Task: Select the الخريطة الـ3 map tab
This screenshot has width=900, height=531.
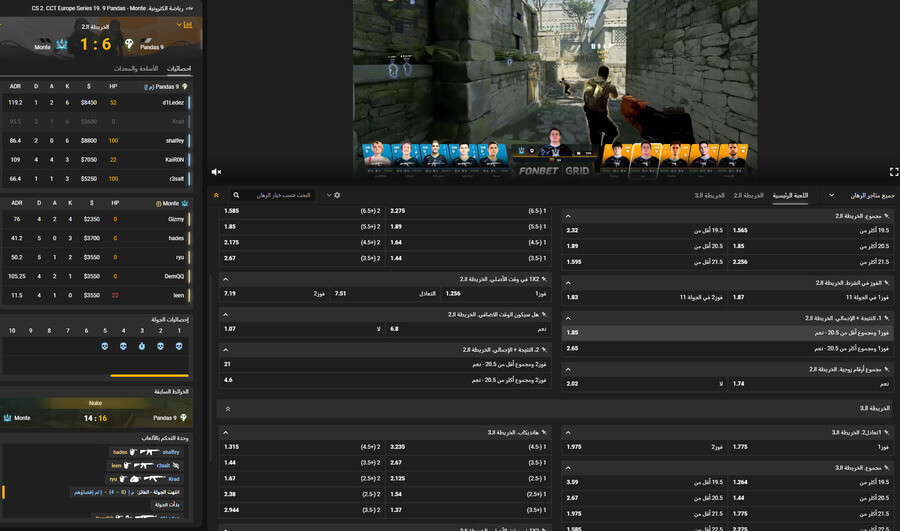Action: tap(709, 196)
